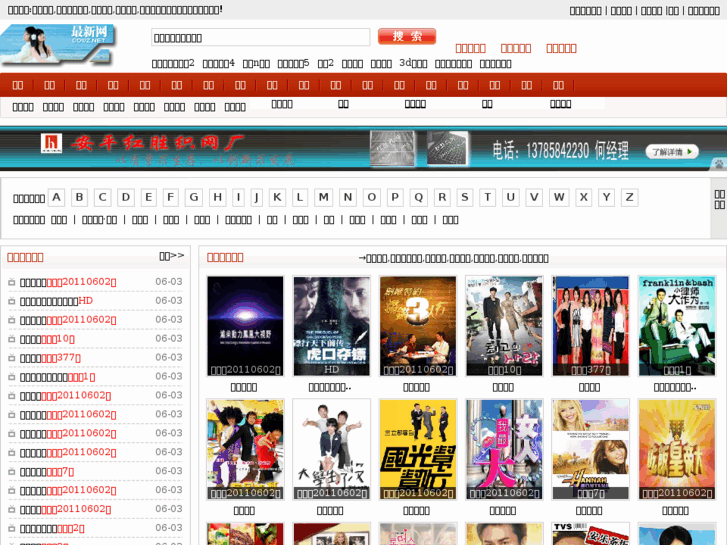
Task: Open the 大學生了沒 poster thumbnail
Action: point(332,449)
